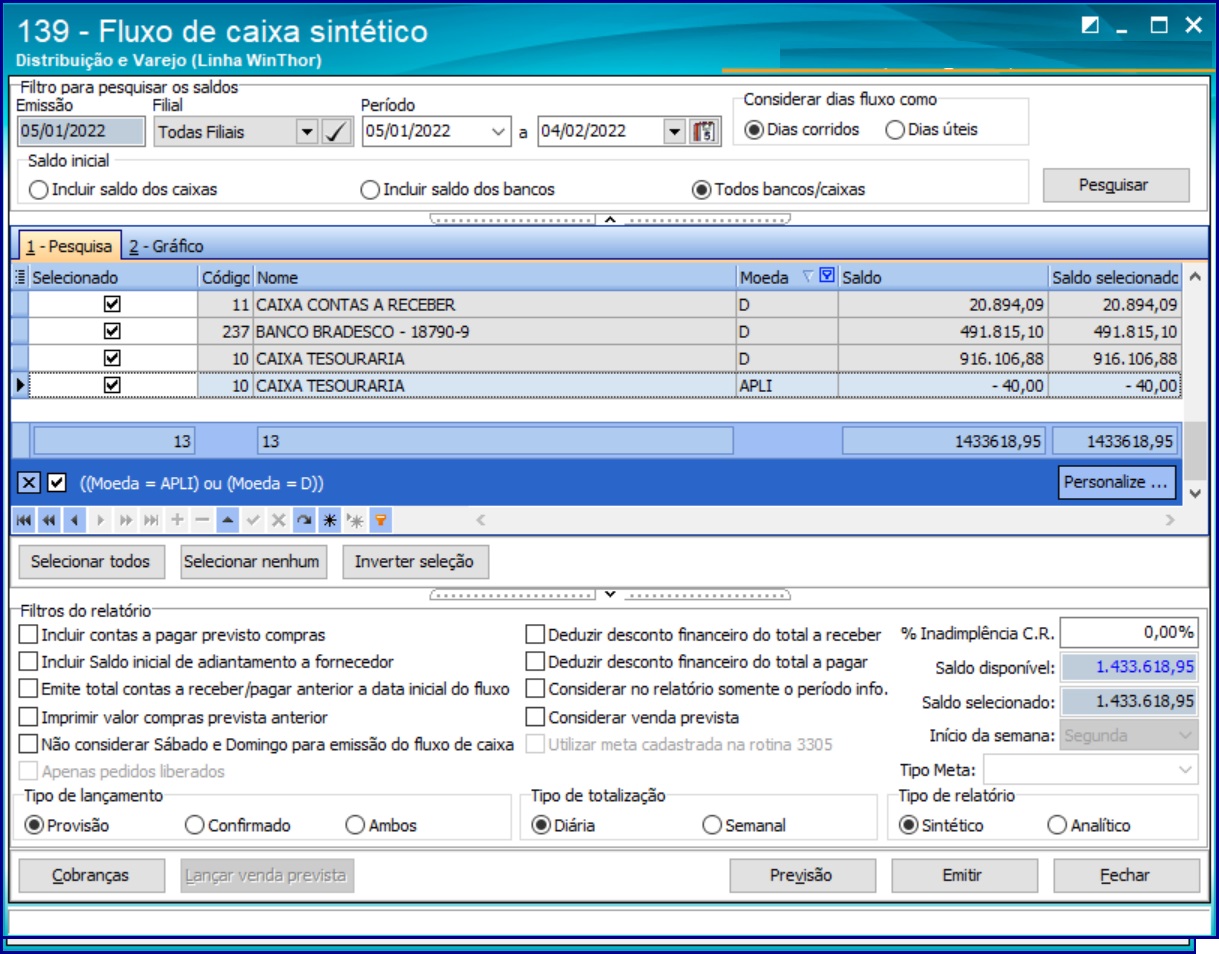Select Incluir saldo dos bancos option
The height and width of the screenshot is (954, 1219).
click(x=370, y=190)
